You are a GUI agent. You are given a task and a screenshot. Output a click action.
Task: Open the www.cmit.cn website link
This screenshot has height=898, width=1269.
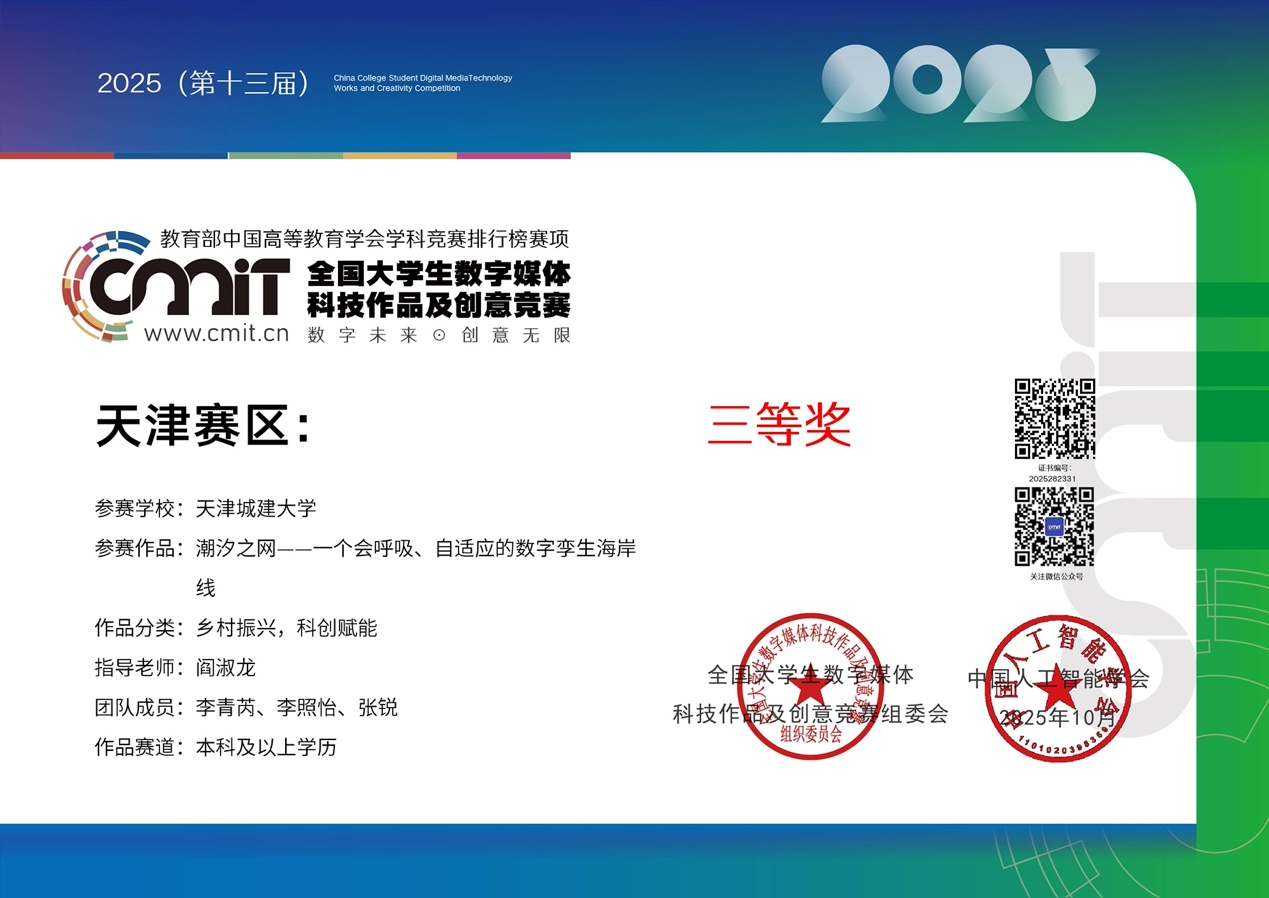coord(216,334)
